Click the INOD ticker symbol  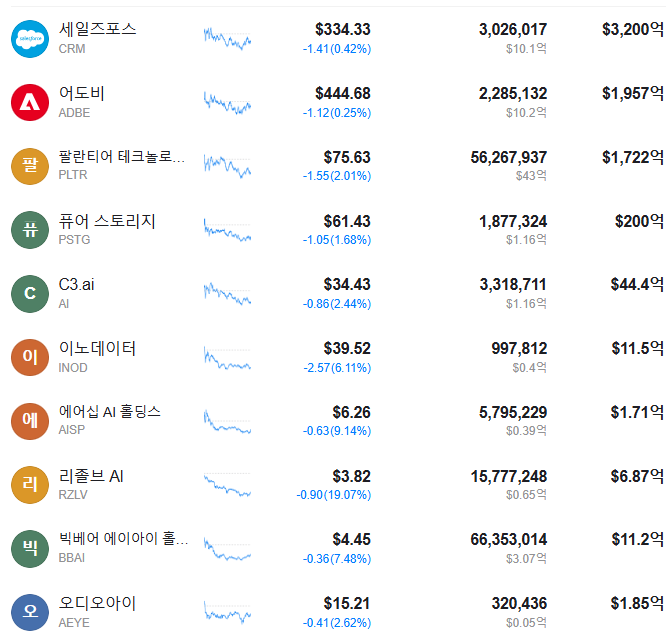coord(73,368)
